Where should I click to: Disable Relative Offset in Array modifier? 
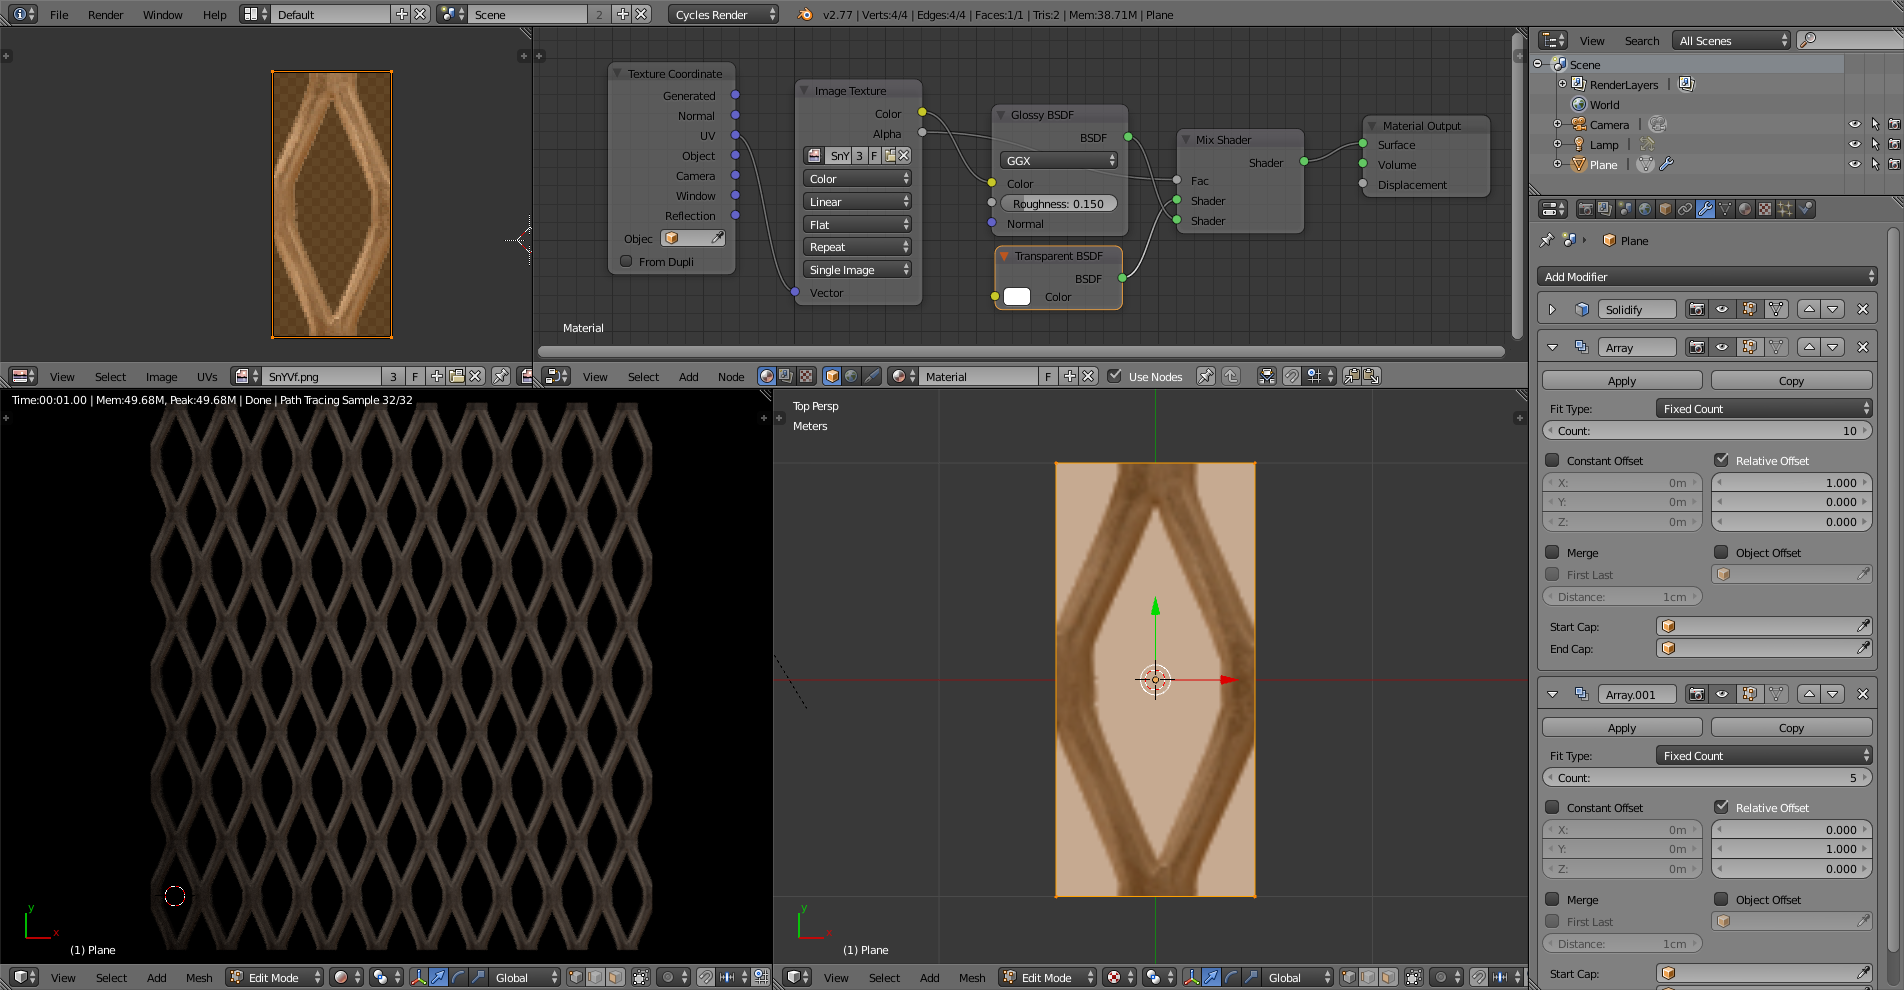1721,460
